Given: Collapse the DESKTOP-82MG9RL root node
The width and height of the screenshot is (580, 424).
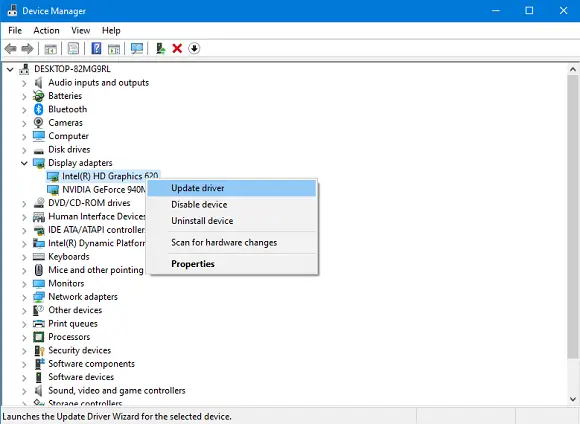Looking at the screenshot, I should point(10,69).
